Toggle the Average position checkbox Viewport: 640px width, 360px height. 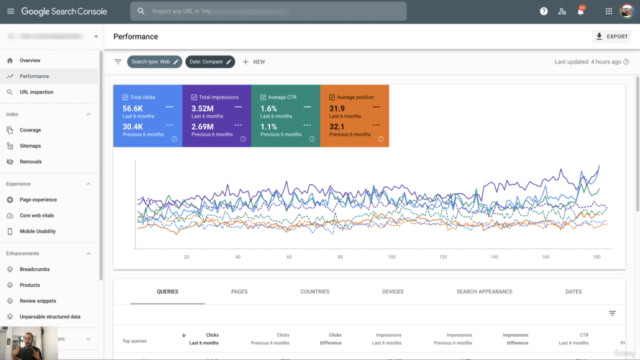pyautogui.click(x=332, y=97)
